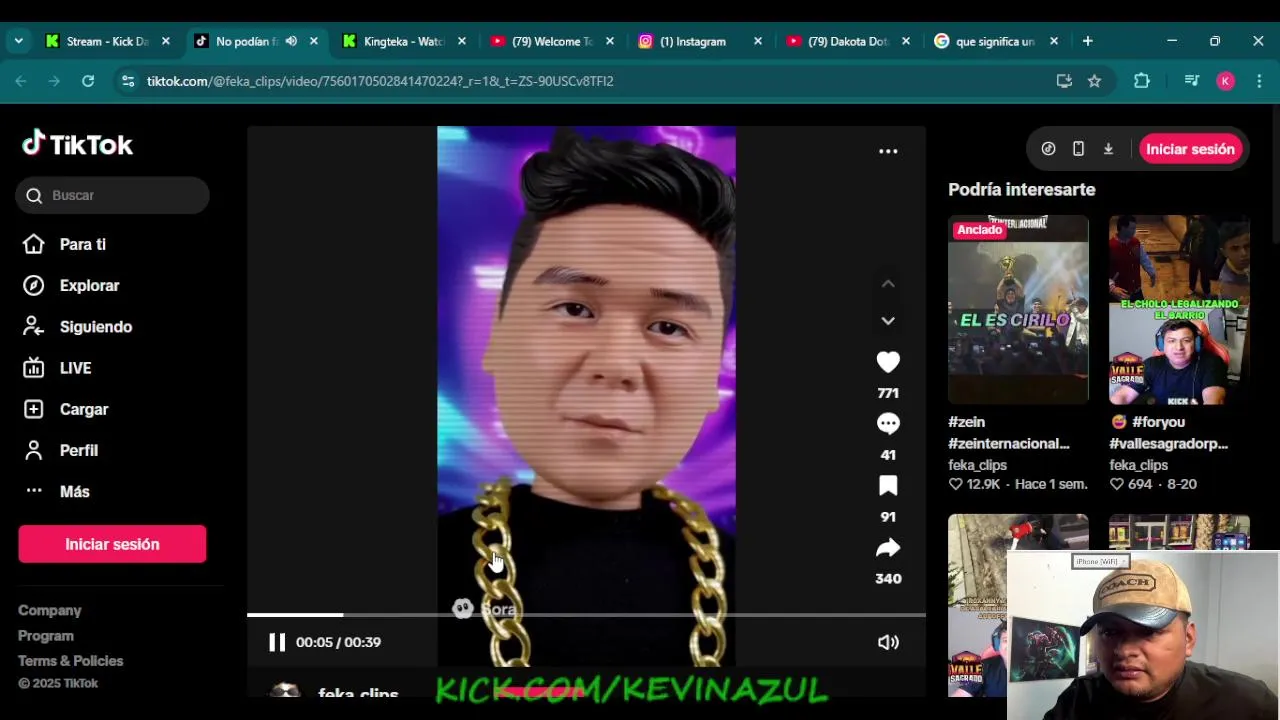Image resolution: width=1280 pixels, height=720 pixels.
Task: Mute video with speaker icon
Action: click(888, 642)
